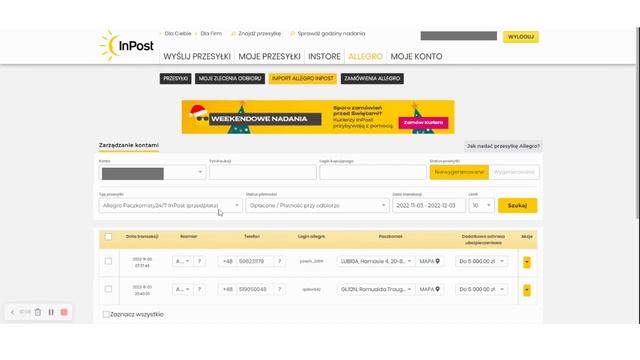640x360 pixels.
Task: Switch to ZAMÓWIENIA ALLEGRO subtab
Action: [372, 78]
